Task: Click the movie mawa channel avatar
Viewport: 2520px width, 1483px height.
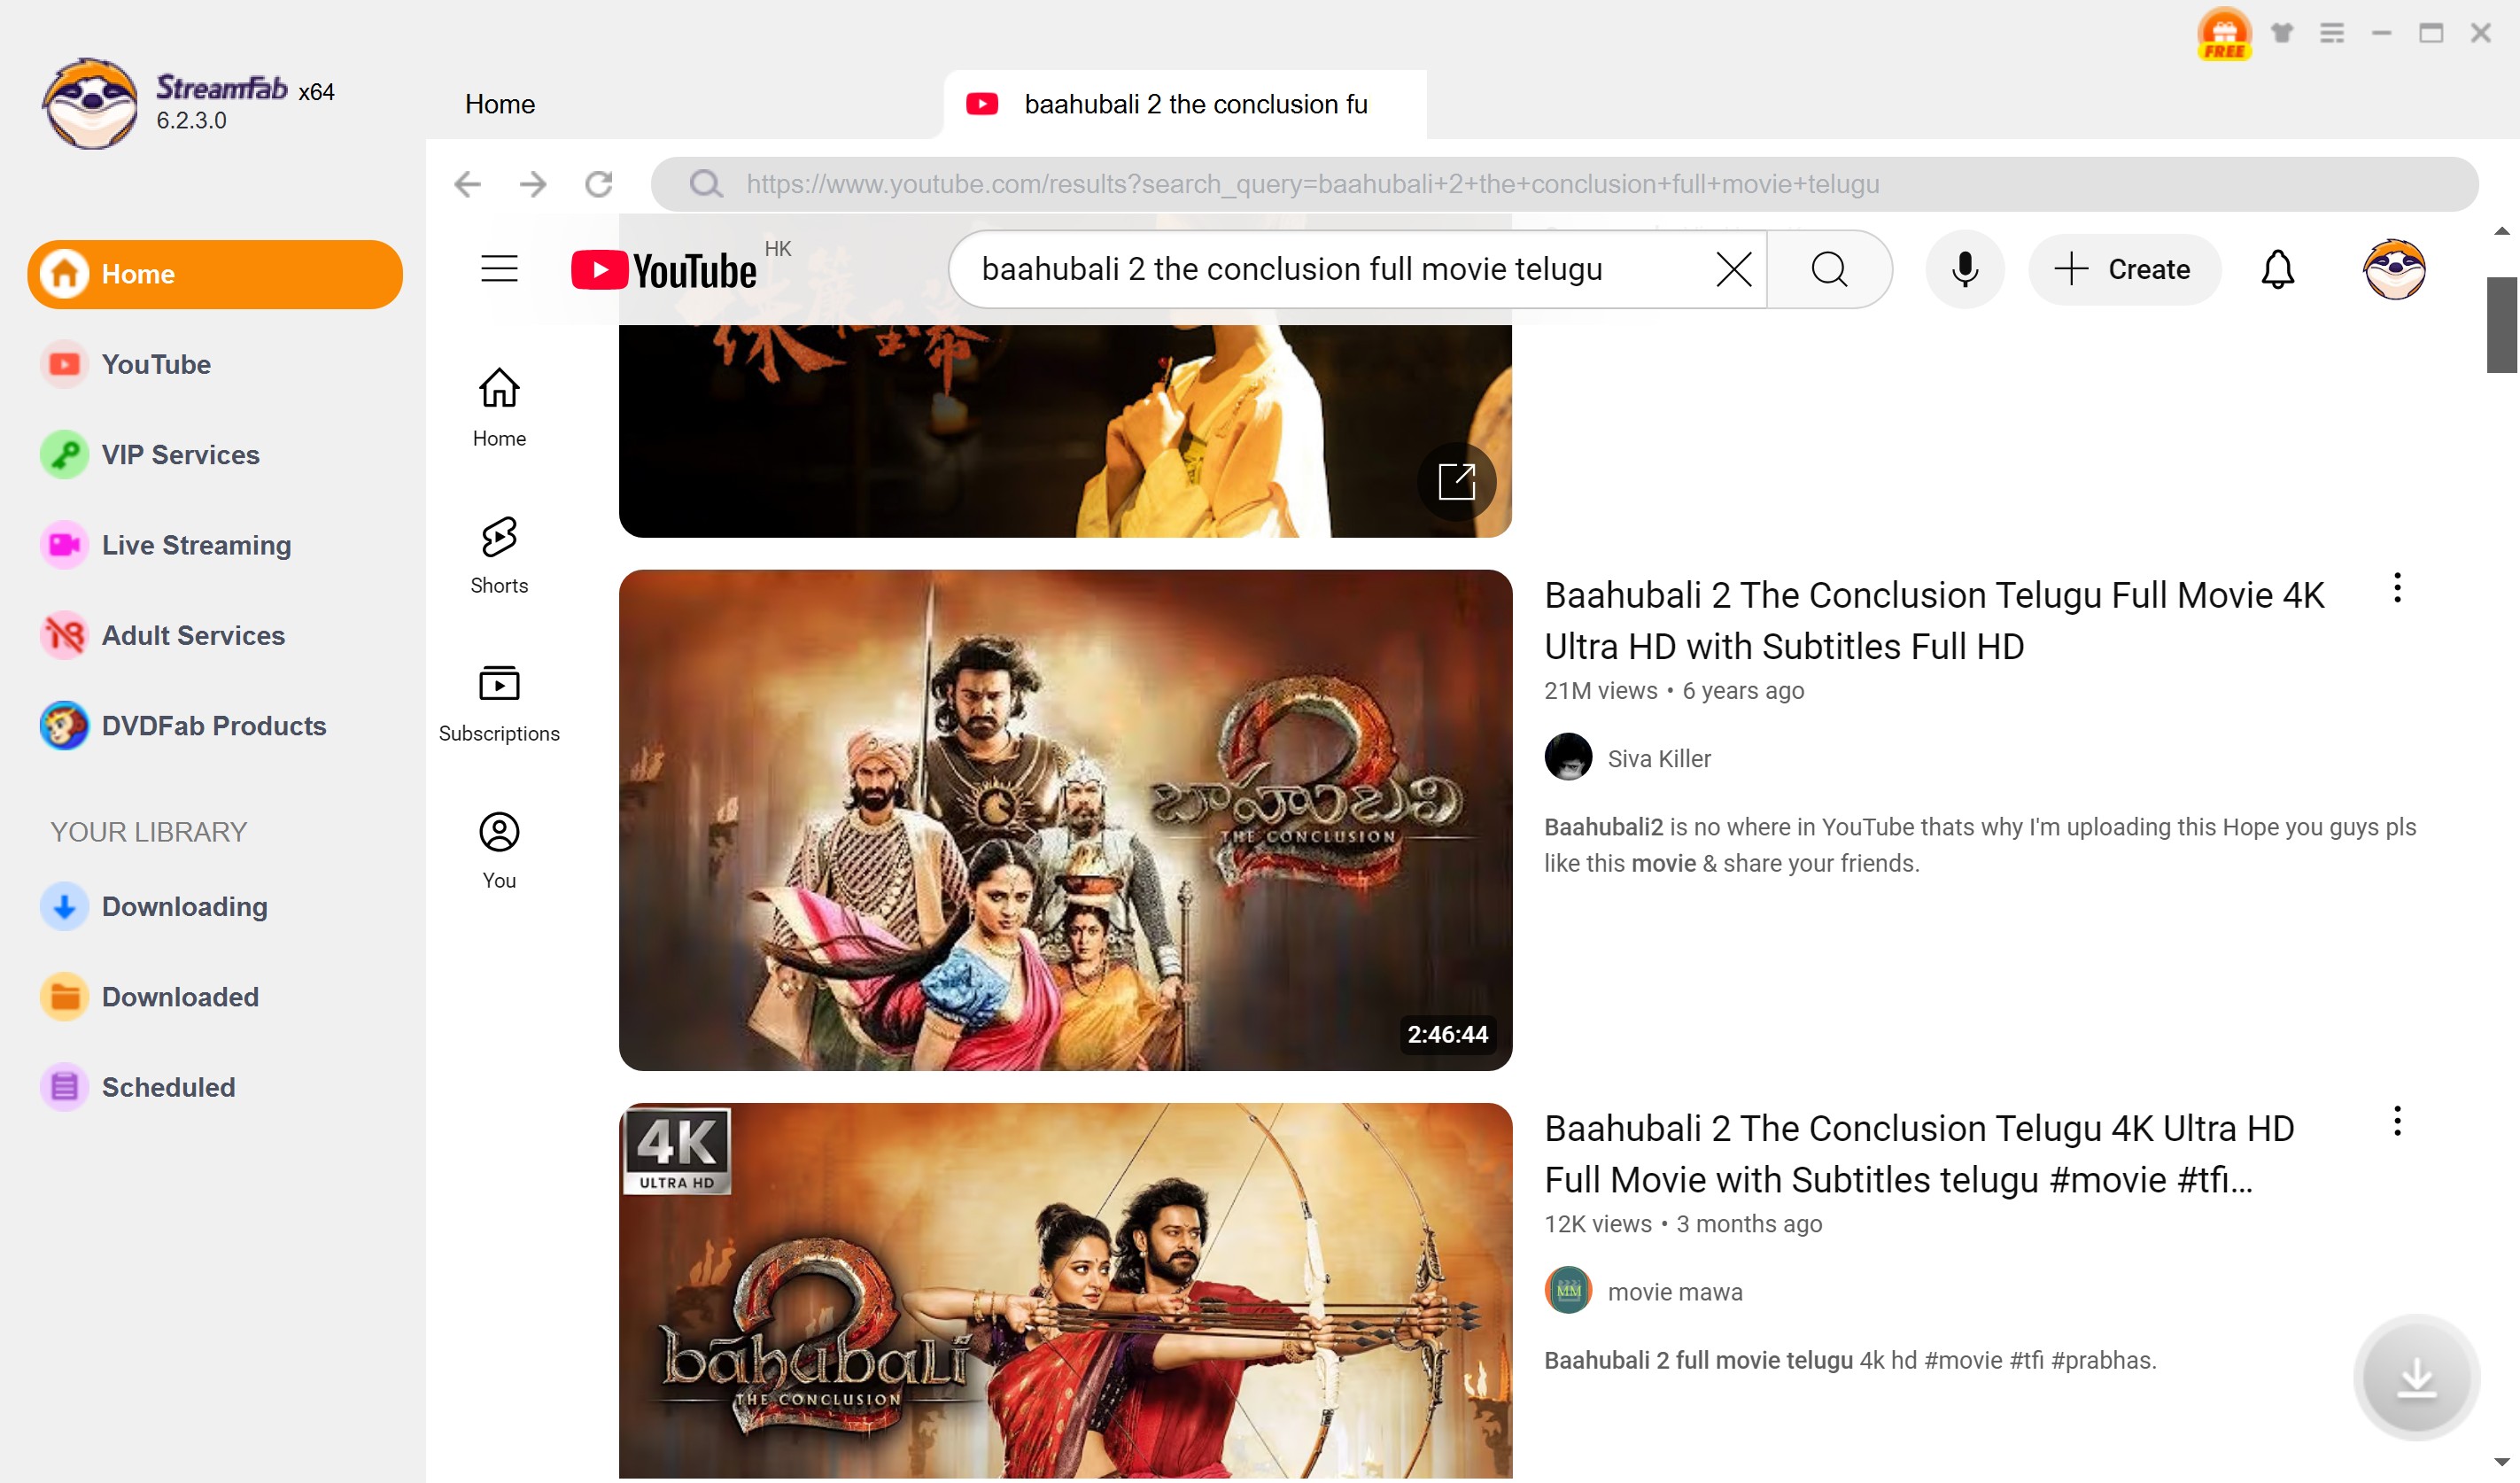Action: (1567, 1290)
